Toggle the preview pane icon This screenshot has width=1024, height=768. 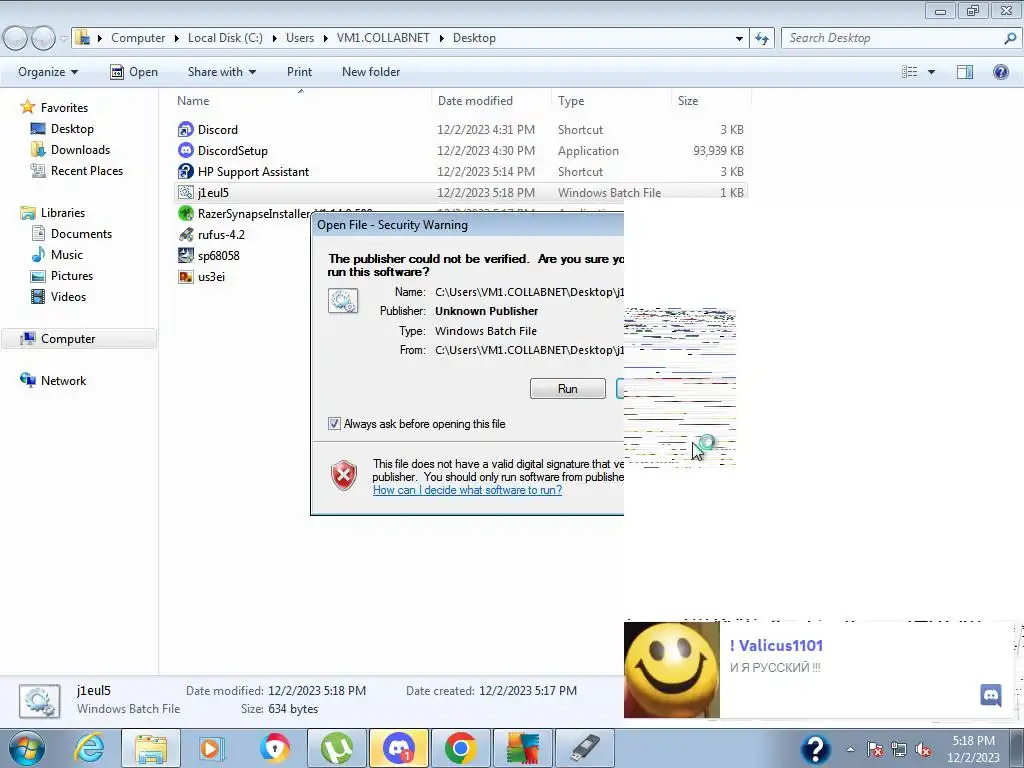tap(965, 72)
